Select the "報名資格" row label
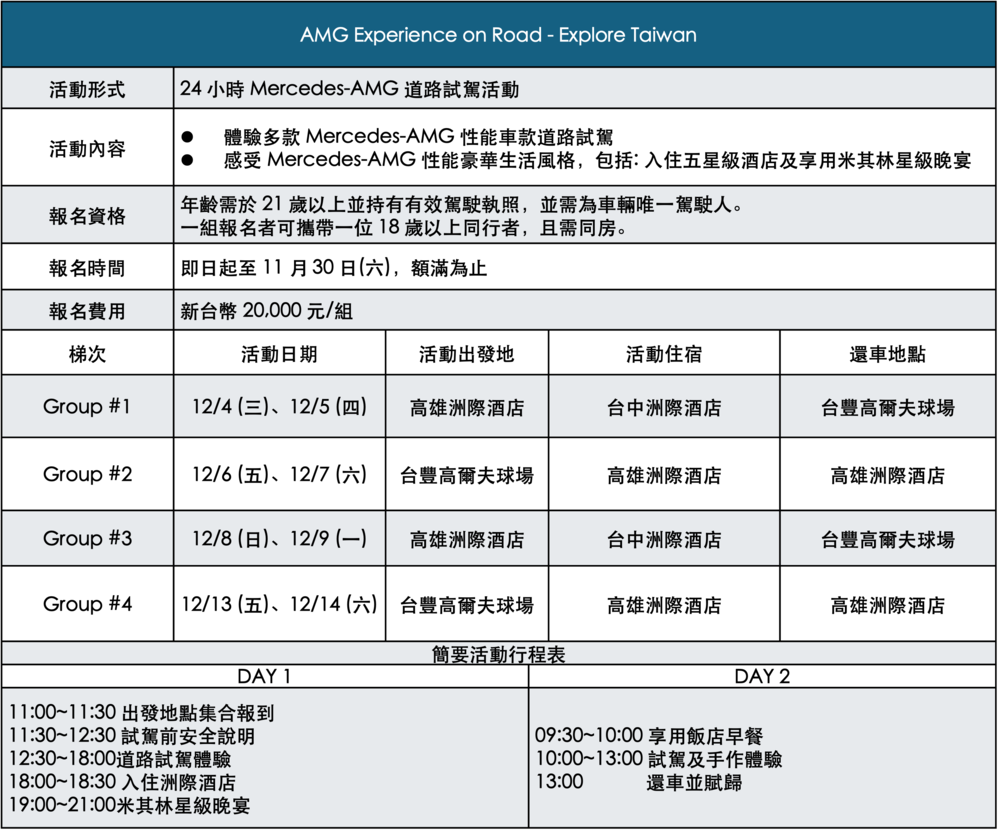Viewport: 1000px width, 830px height. click(87, 216)
